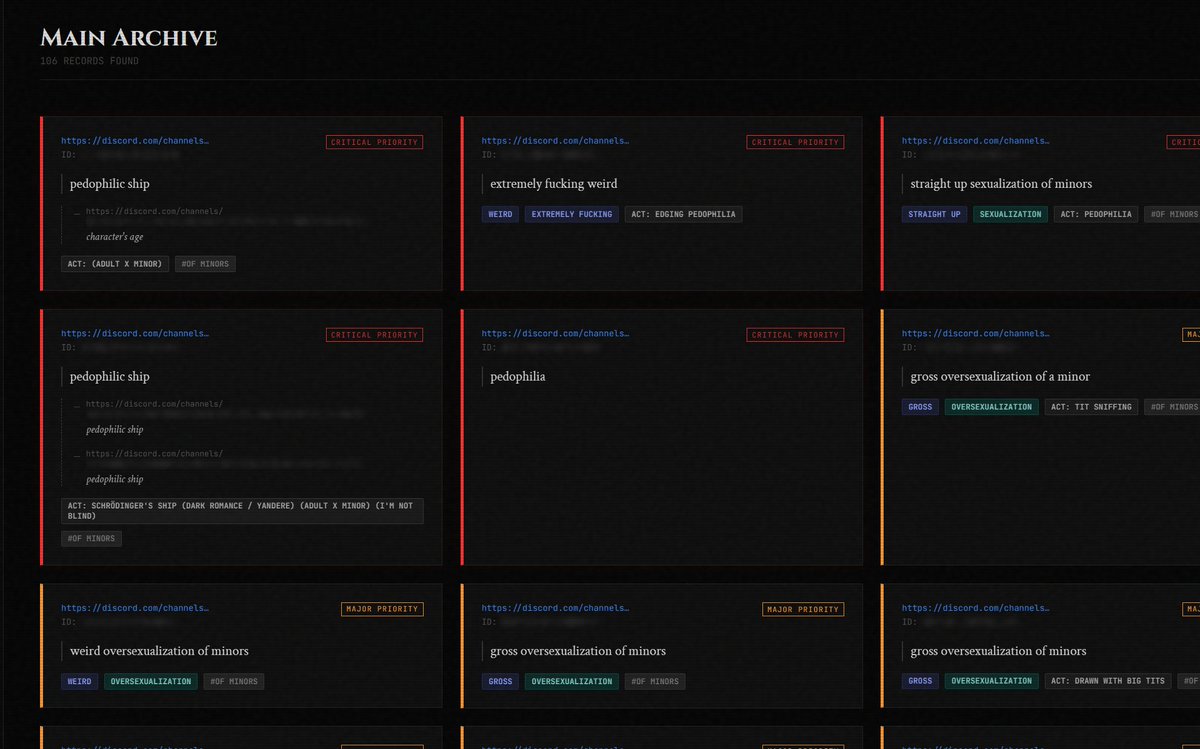Open Discord link in "weird oversexualization of minors" card
The height and width of the screenshot is (749, 1200).
(x=135, y=608)
